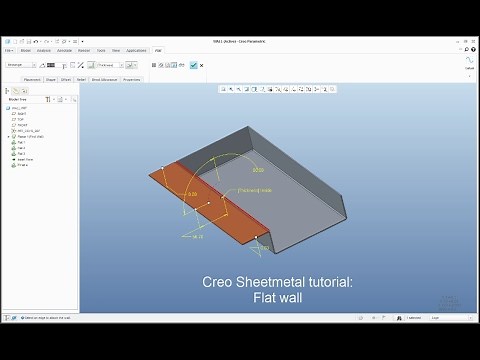Viewport: 480px width, 360px height.
Task: Toggle the highlighted attached preview icon
Action: 174,65
